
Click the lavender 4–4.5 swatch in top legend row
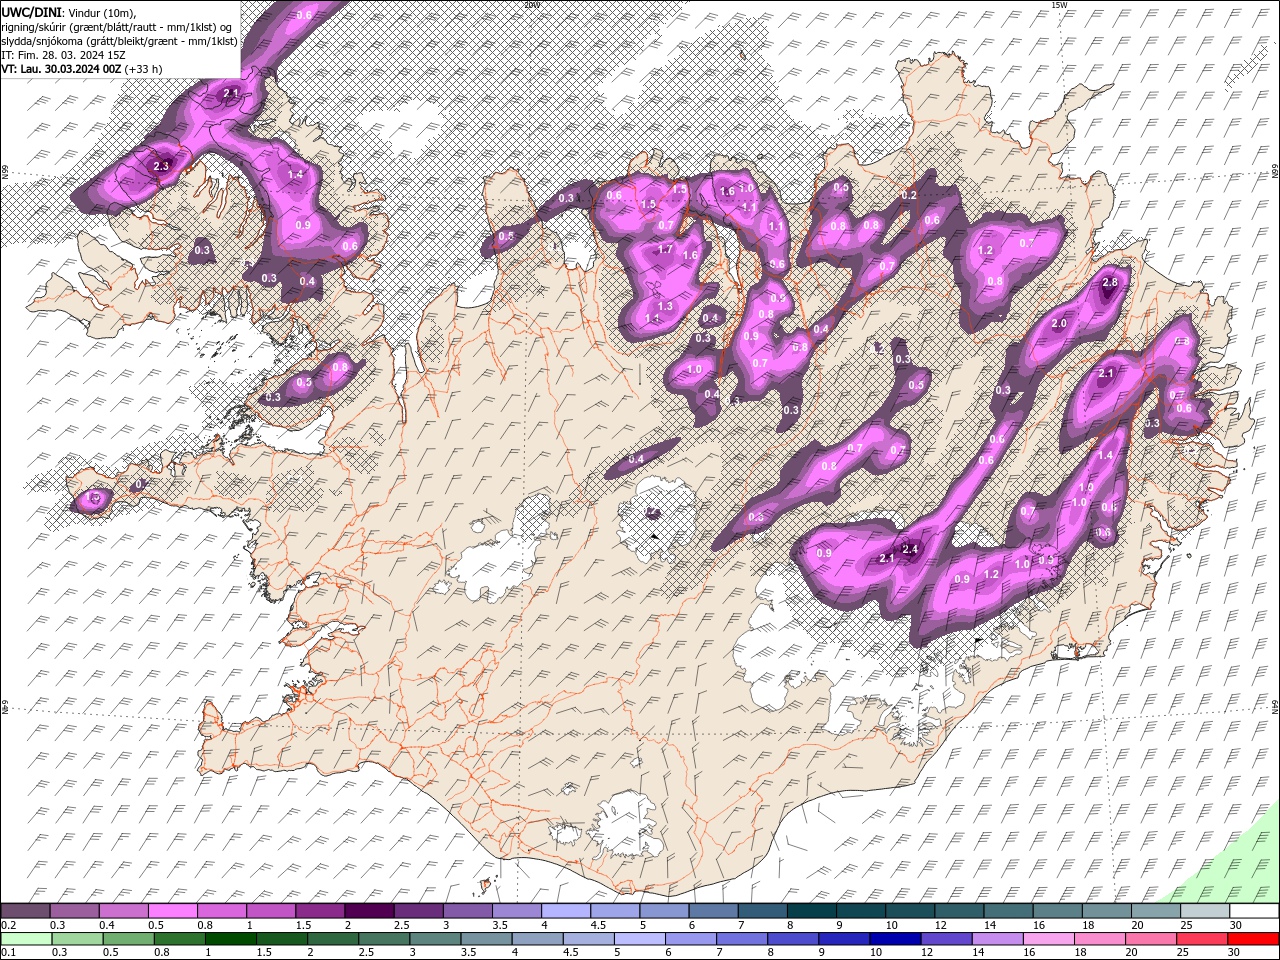pyautogui.click(x=566, y=910)
